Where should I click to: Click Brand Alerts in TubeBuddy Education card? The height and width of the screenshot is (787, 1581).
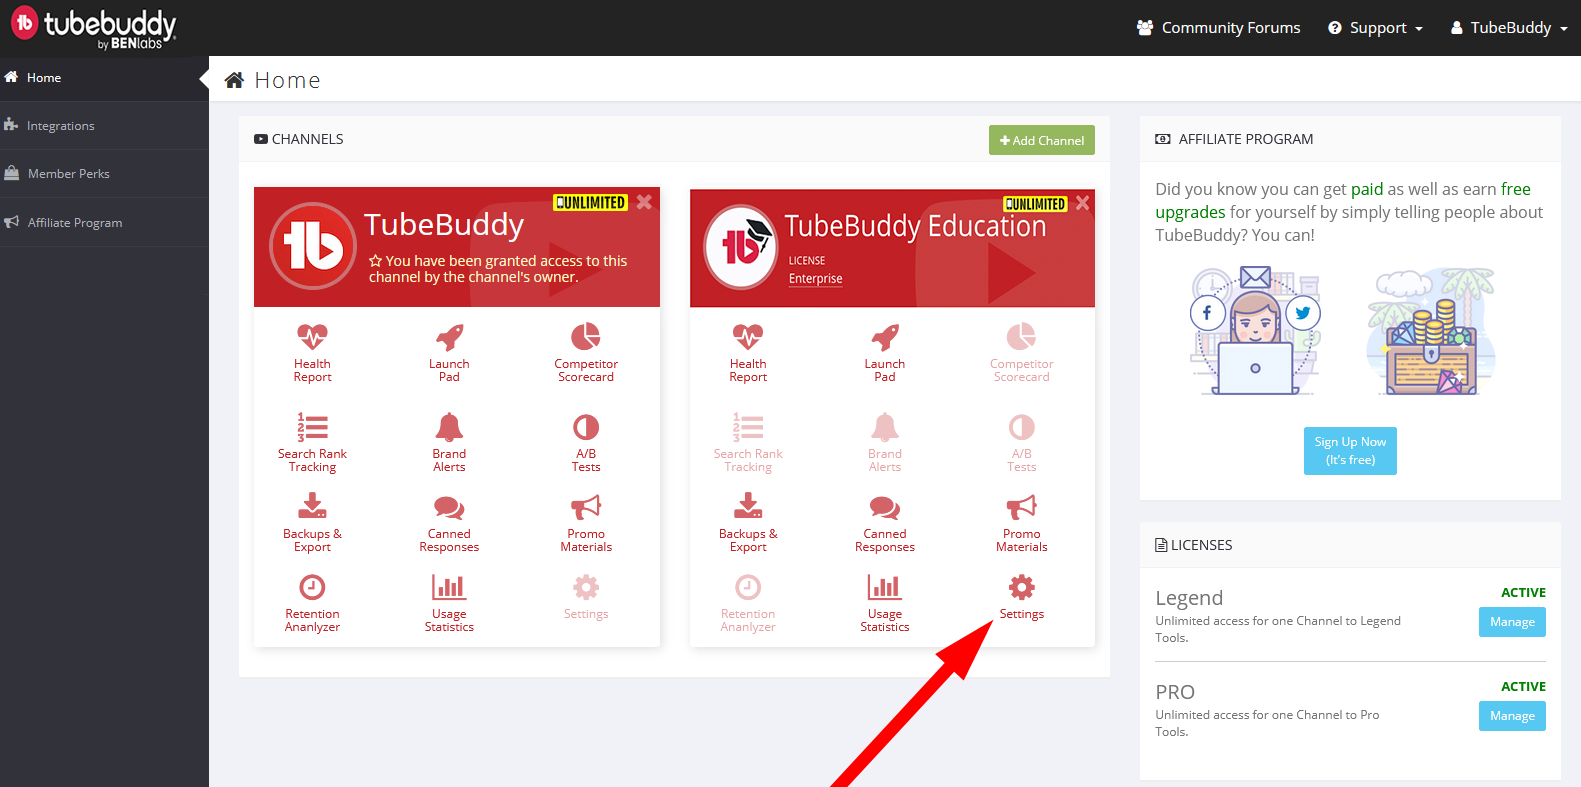(x=885, y=443)
